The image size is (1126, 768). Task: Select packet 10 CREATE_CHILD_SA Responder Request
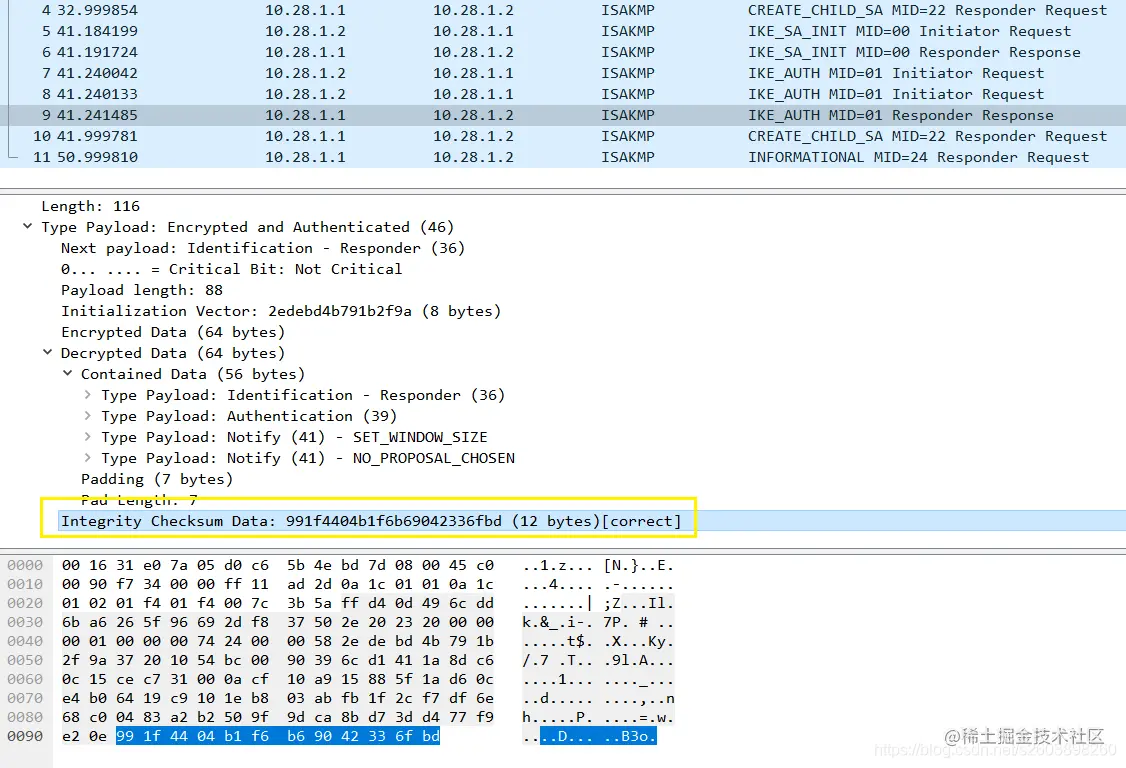(563, 136)
